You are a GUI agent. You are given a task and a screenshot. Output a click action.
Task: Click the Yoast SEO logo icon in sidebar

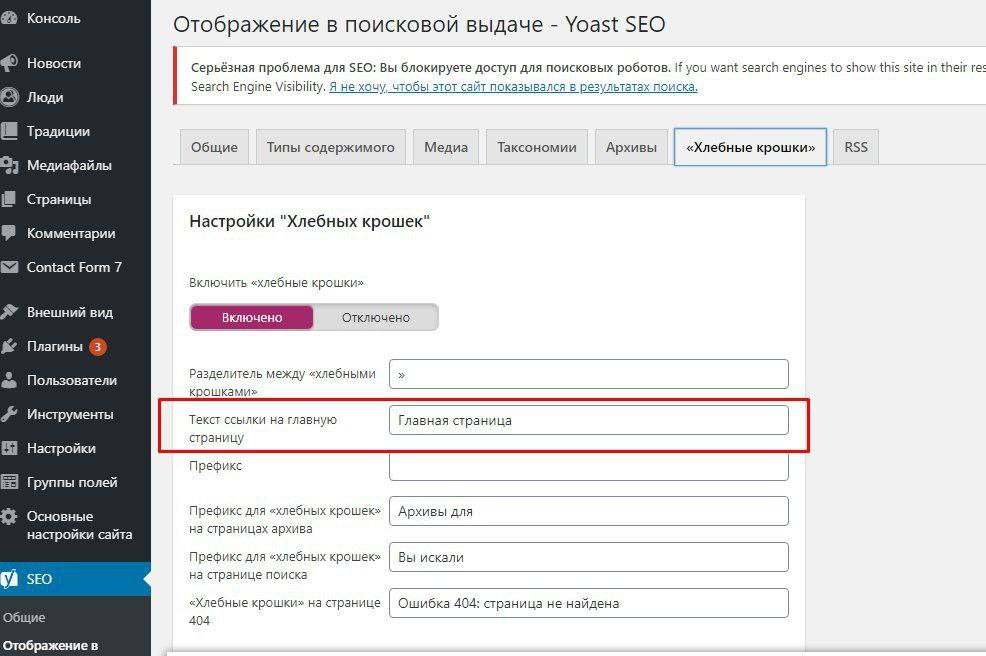[x=10, y=579]
